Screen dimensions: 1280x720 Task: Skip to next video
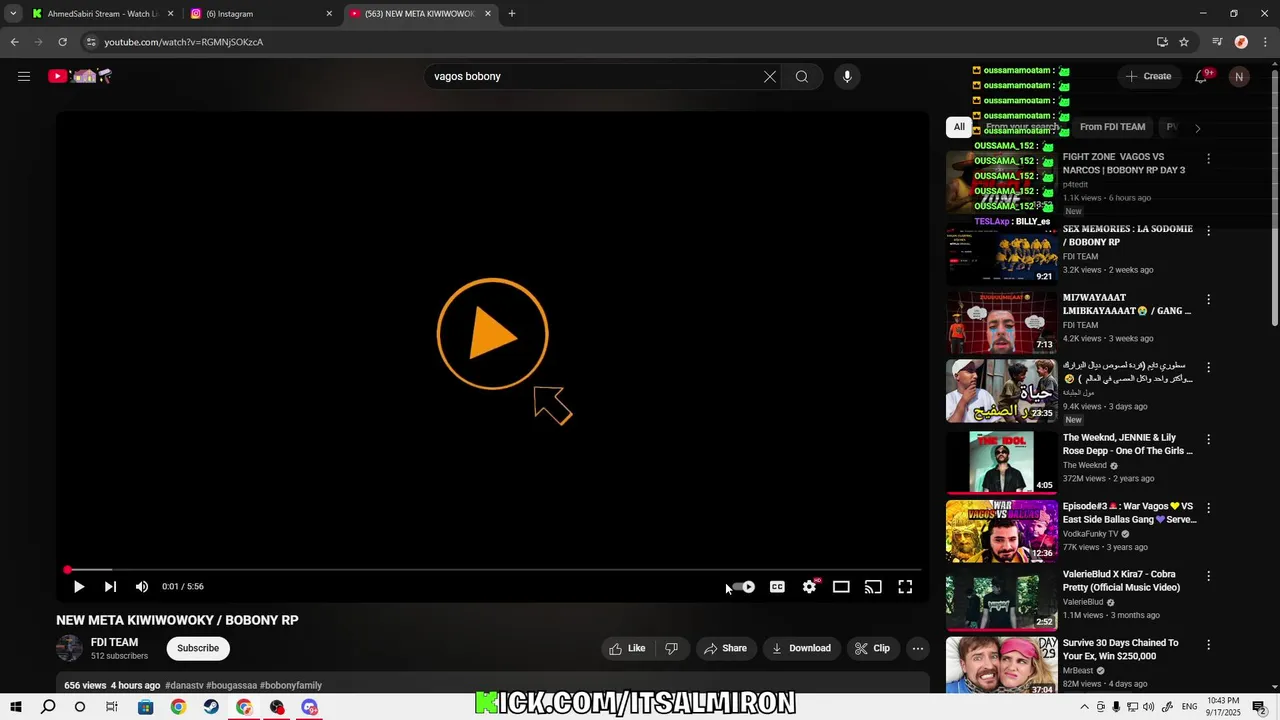[x=110, y=587]
